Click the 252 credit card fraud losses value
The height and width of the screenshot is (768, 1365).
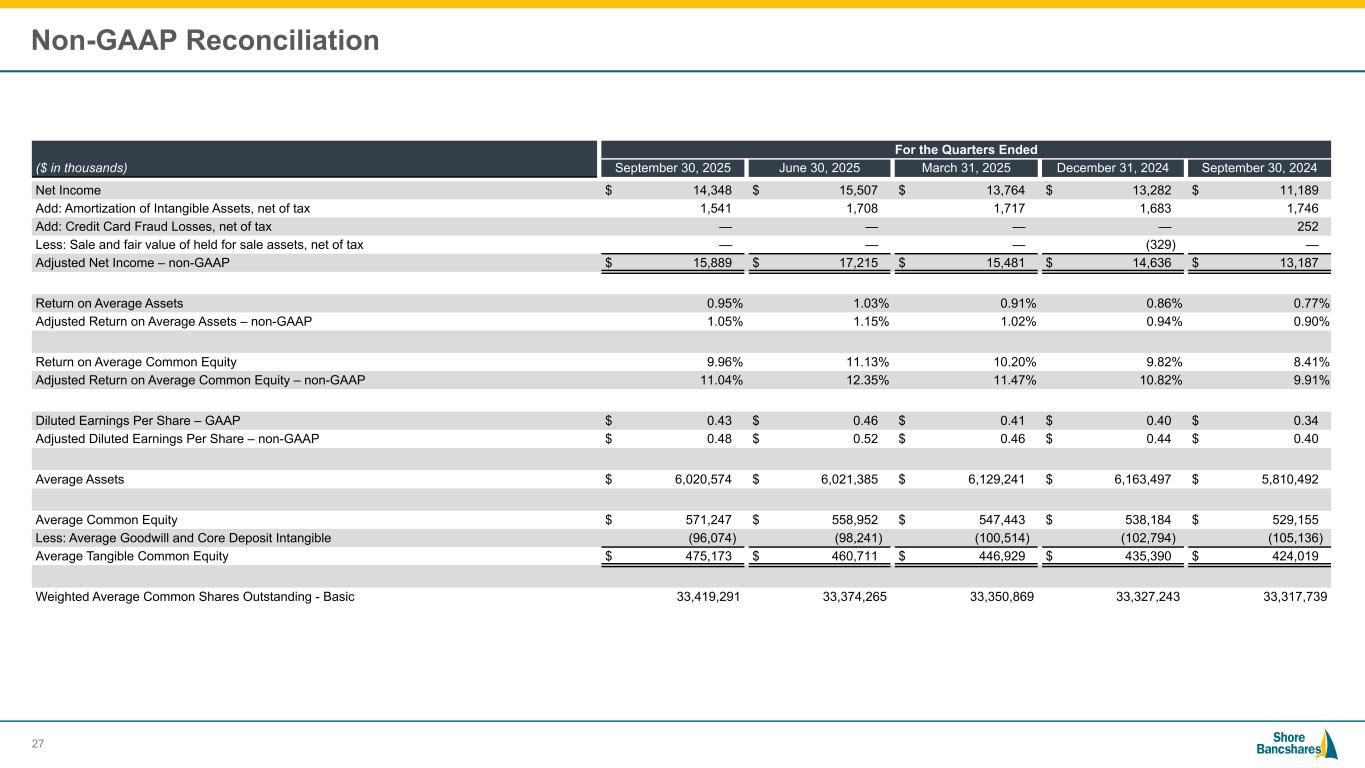(x=1306, y=227)
